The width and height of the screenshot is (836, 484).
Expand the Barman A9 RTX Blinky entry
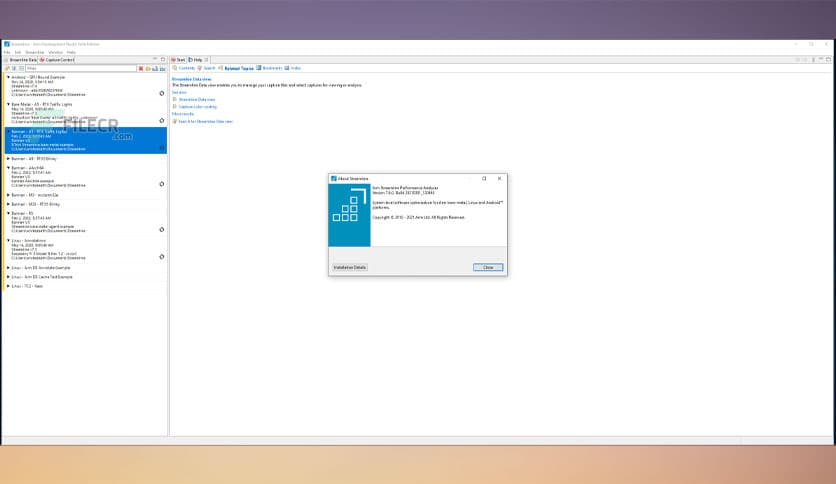coord(8,159)
